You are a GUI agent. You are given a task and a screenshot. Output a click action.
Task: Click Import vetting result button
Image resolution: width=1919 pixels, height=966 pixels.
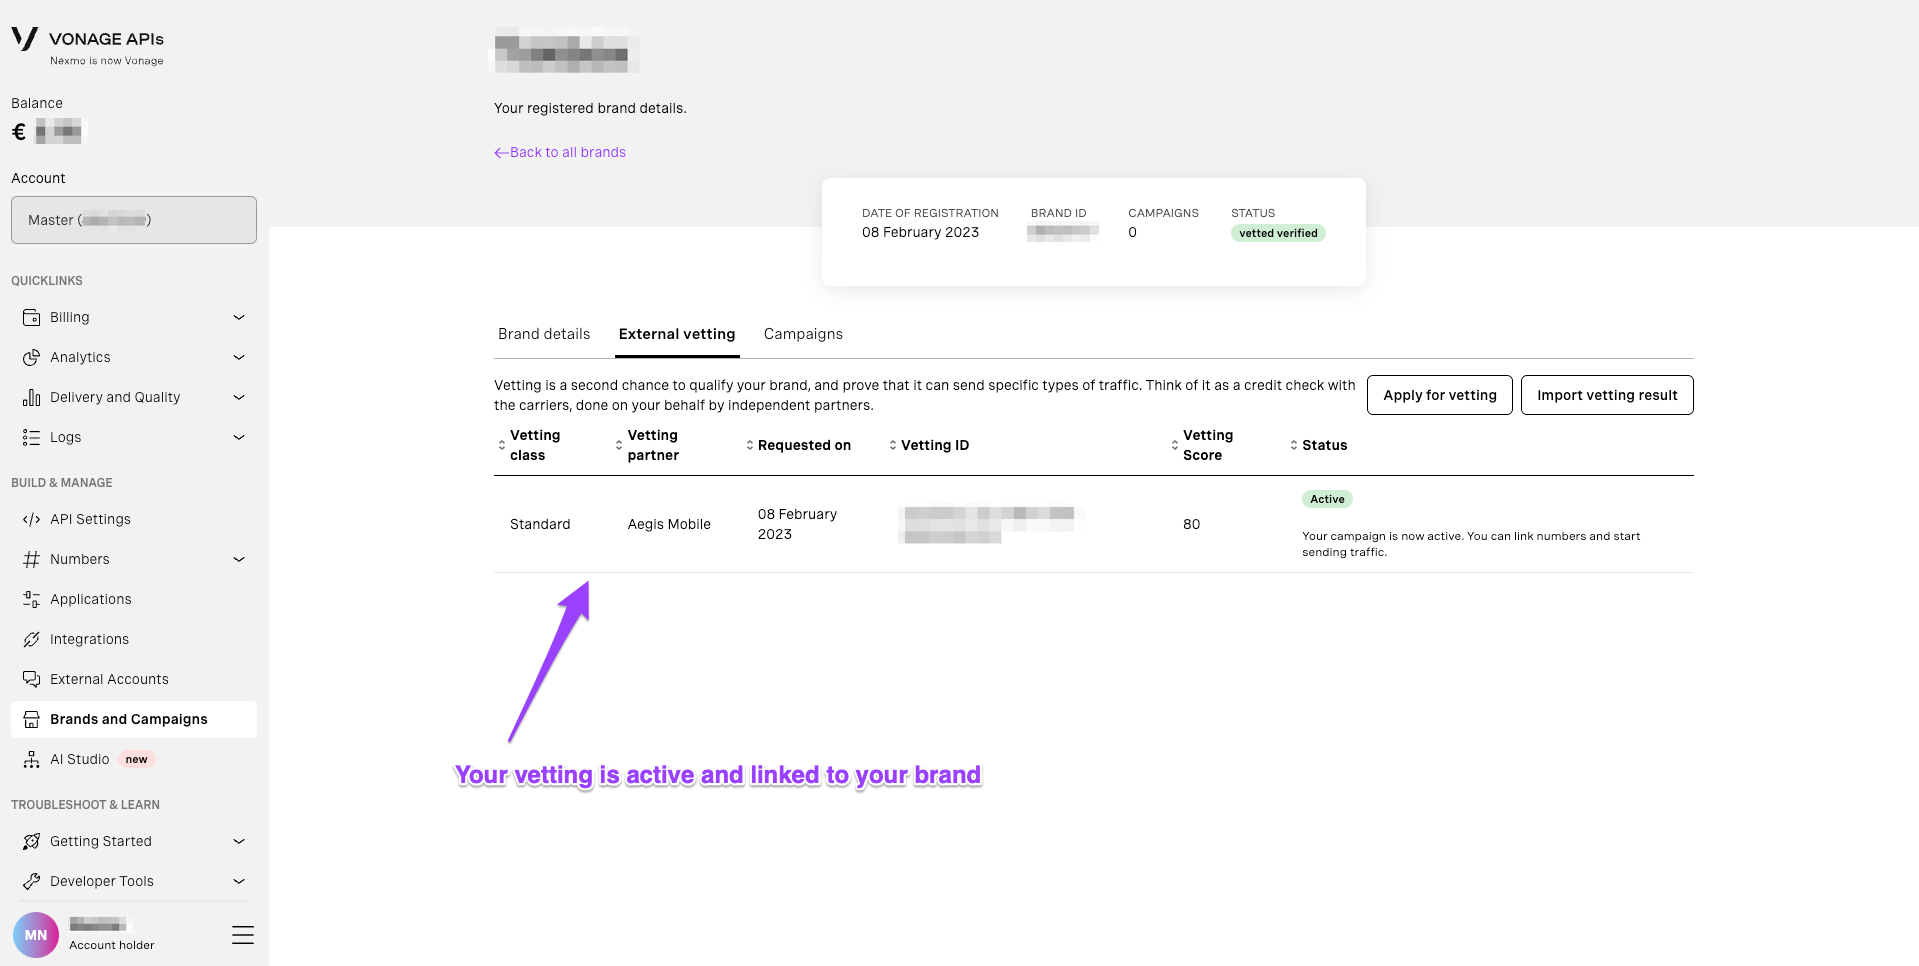[1607, 395]
